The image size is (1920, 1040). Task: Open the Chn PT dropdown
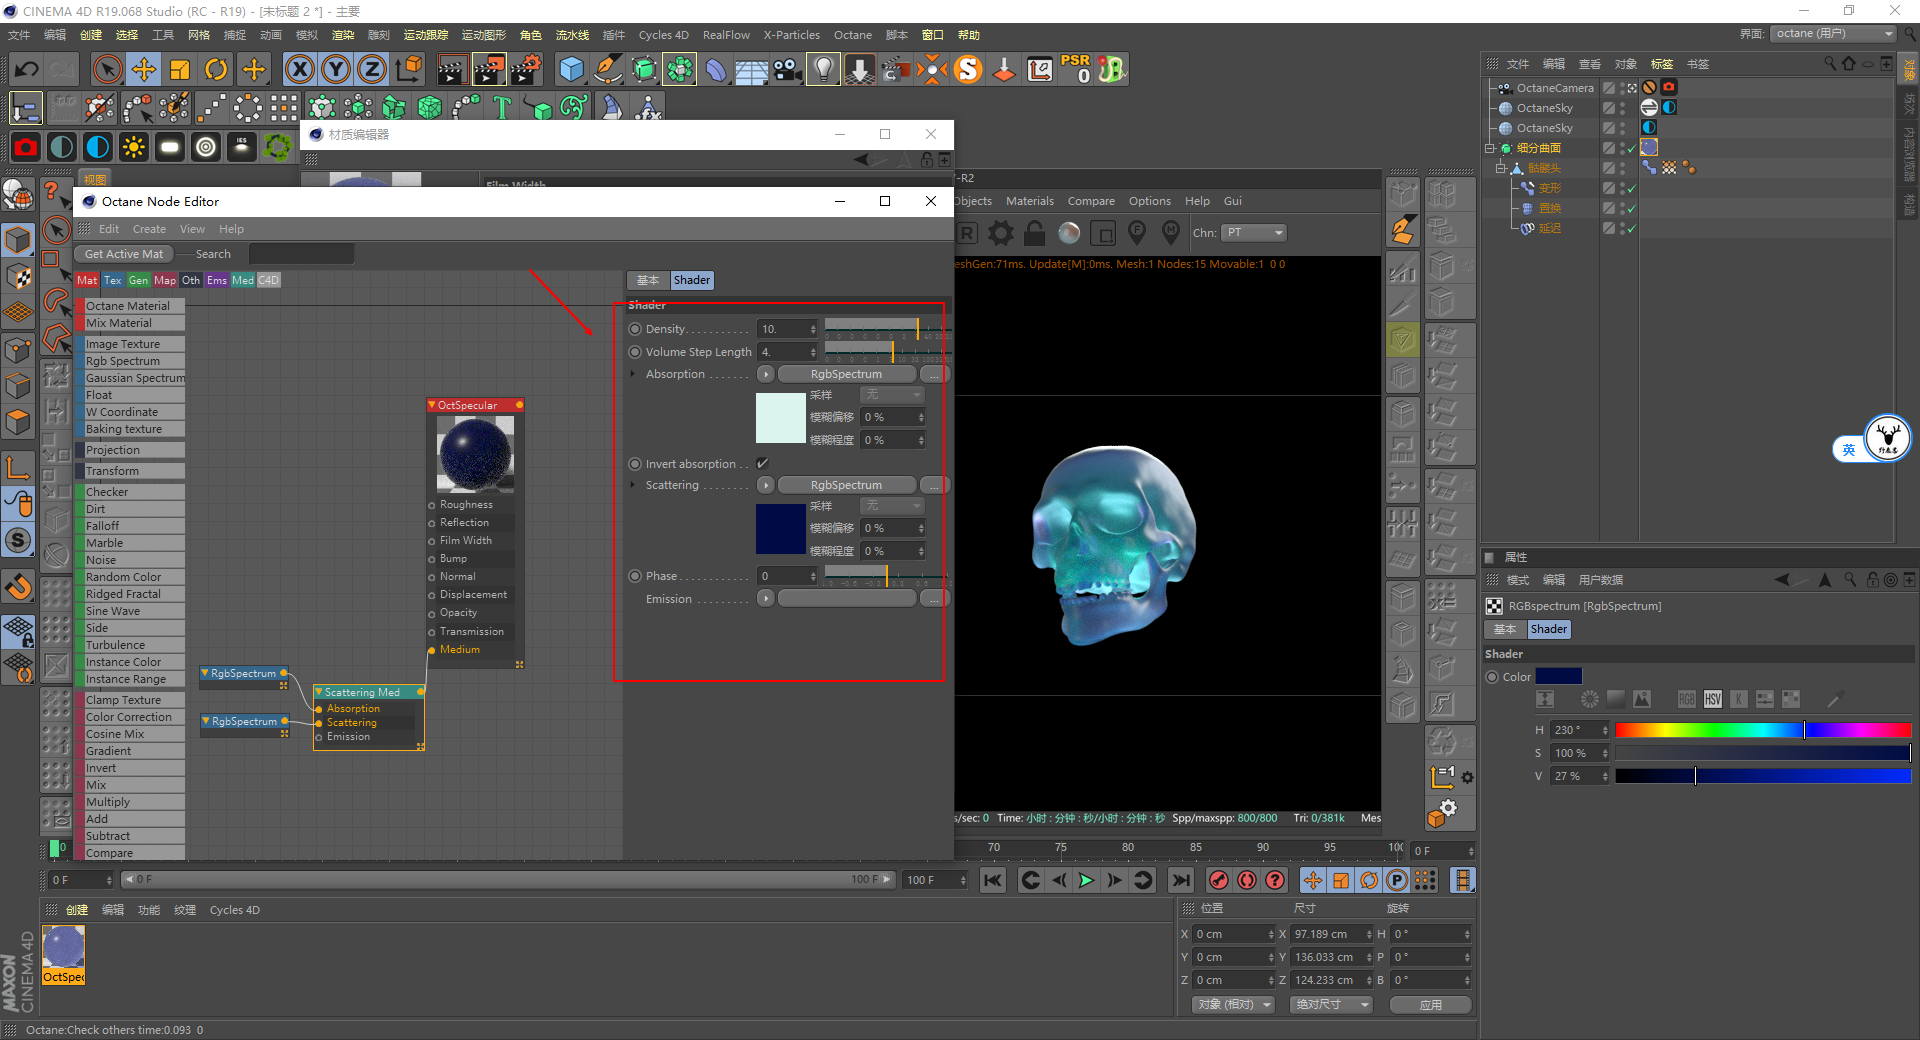1254,233
